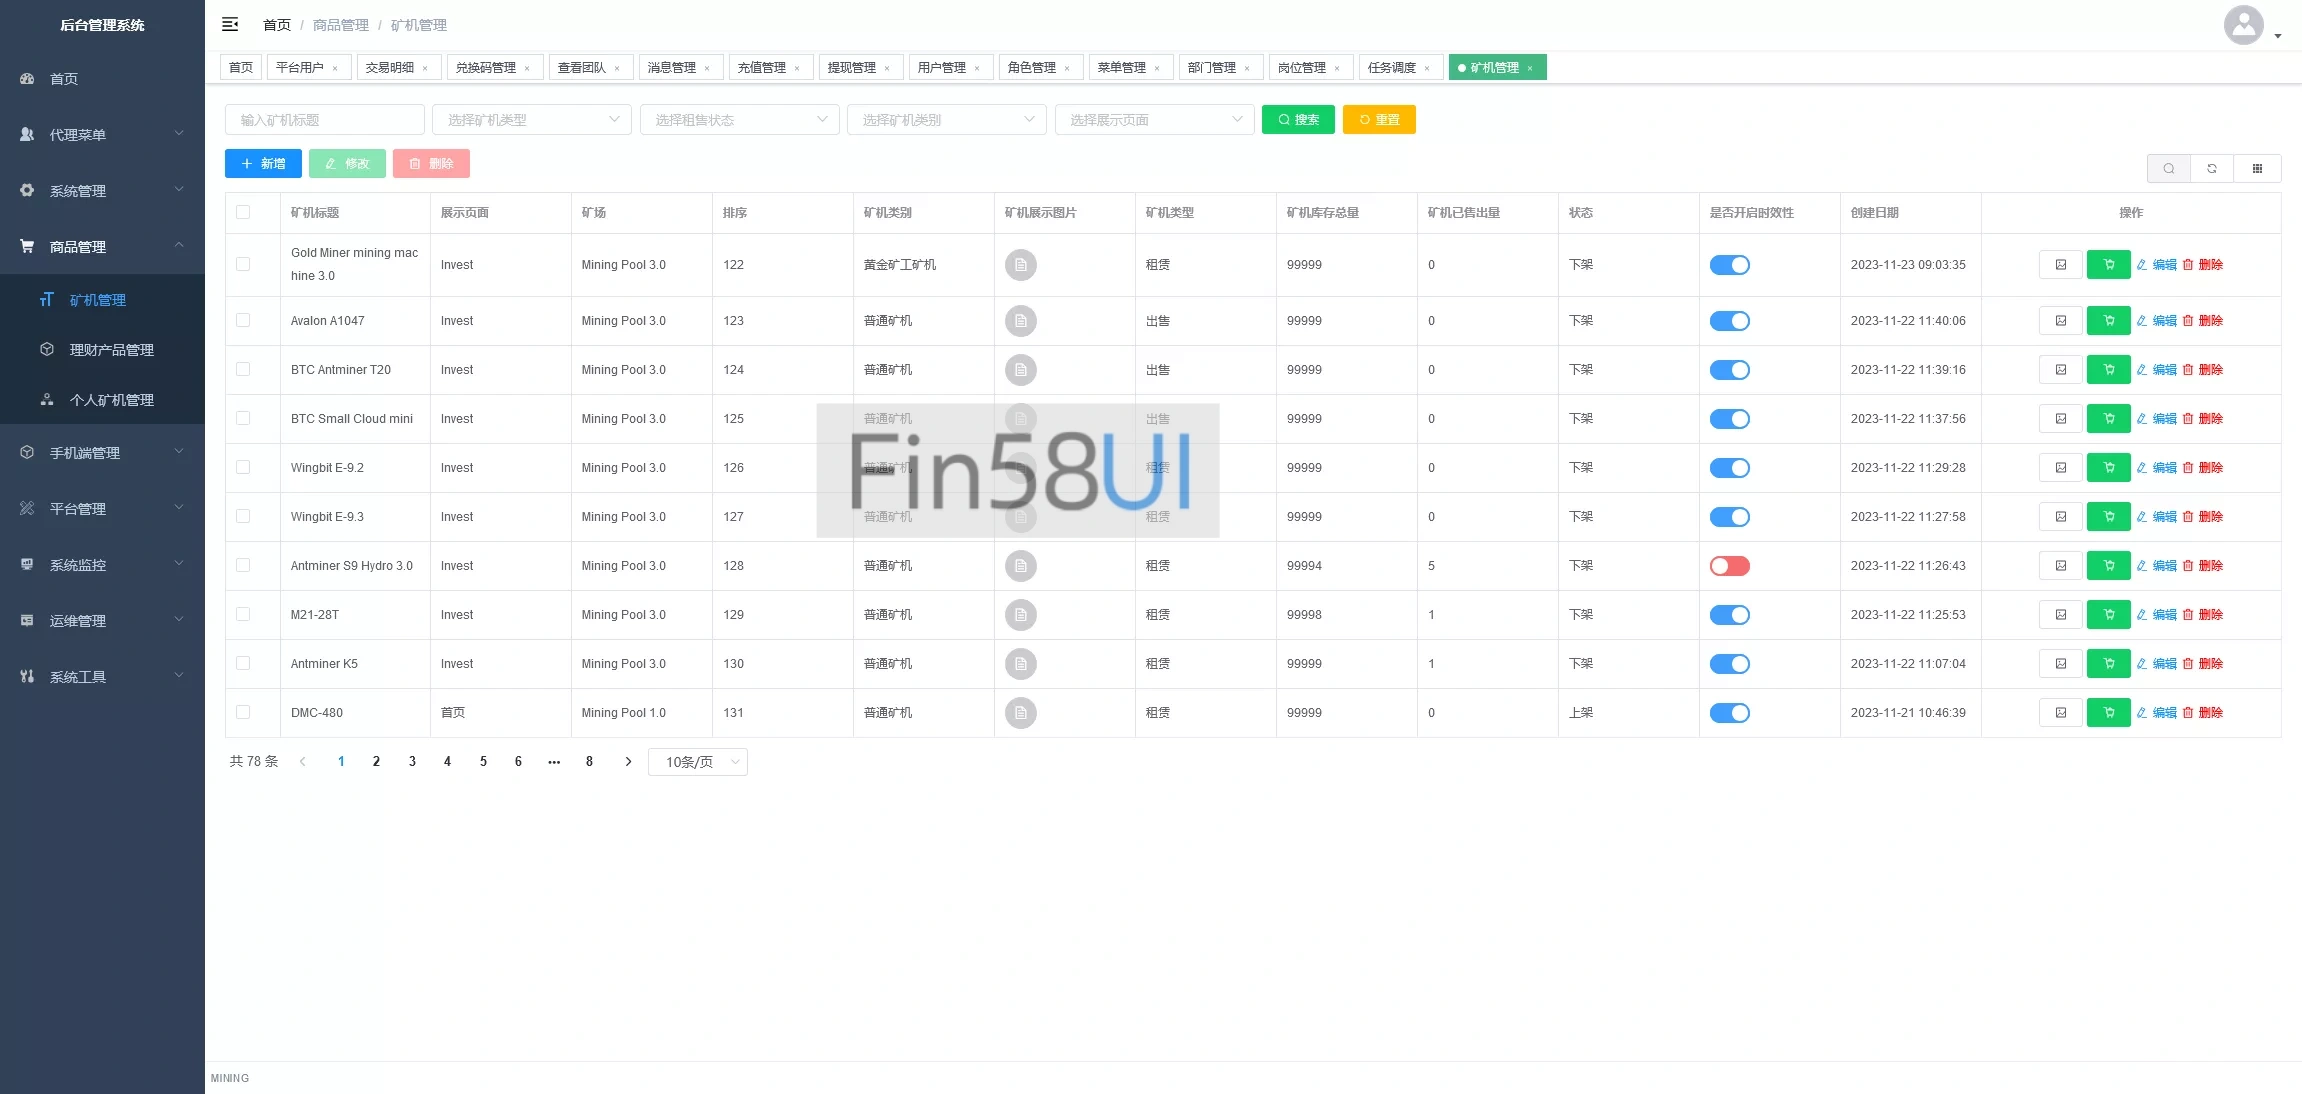Viewport: 2302px width, 1094px height.
Task: Open the 10条/页 page size dropdown
Action: (698, 762)
